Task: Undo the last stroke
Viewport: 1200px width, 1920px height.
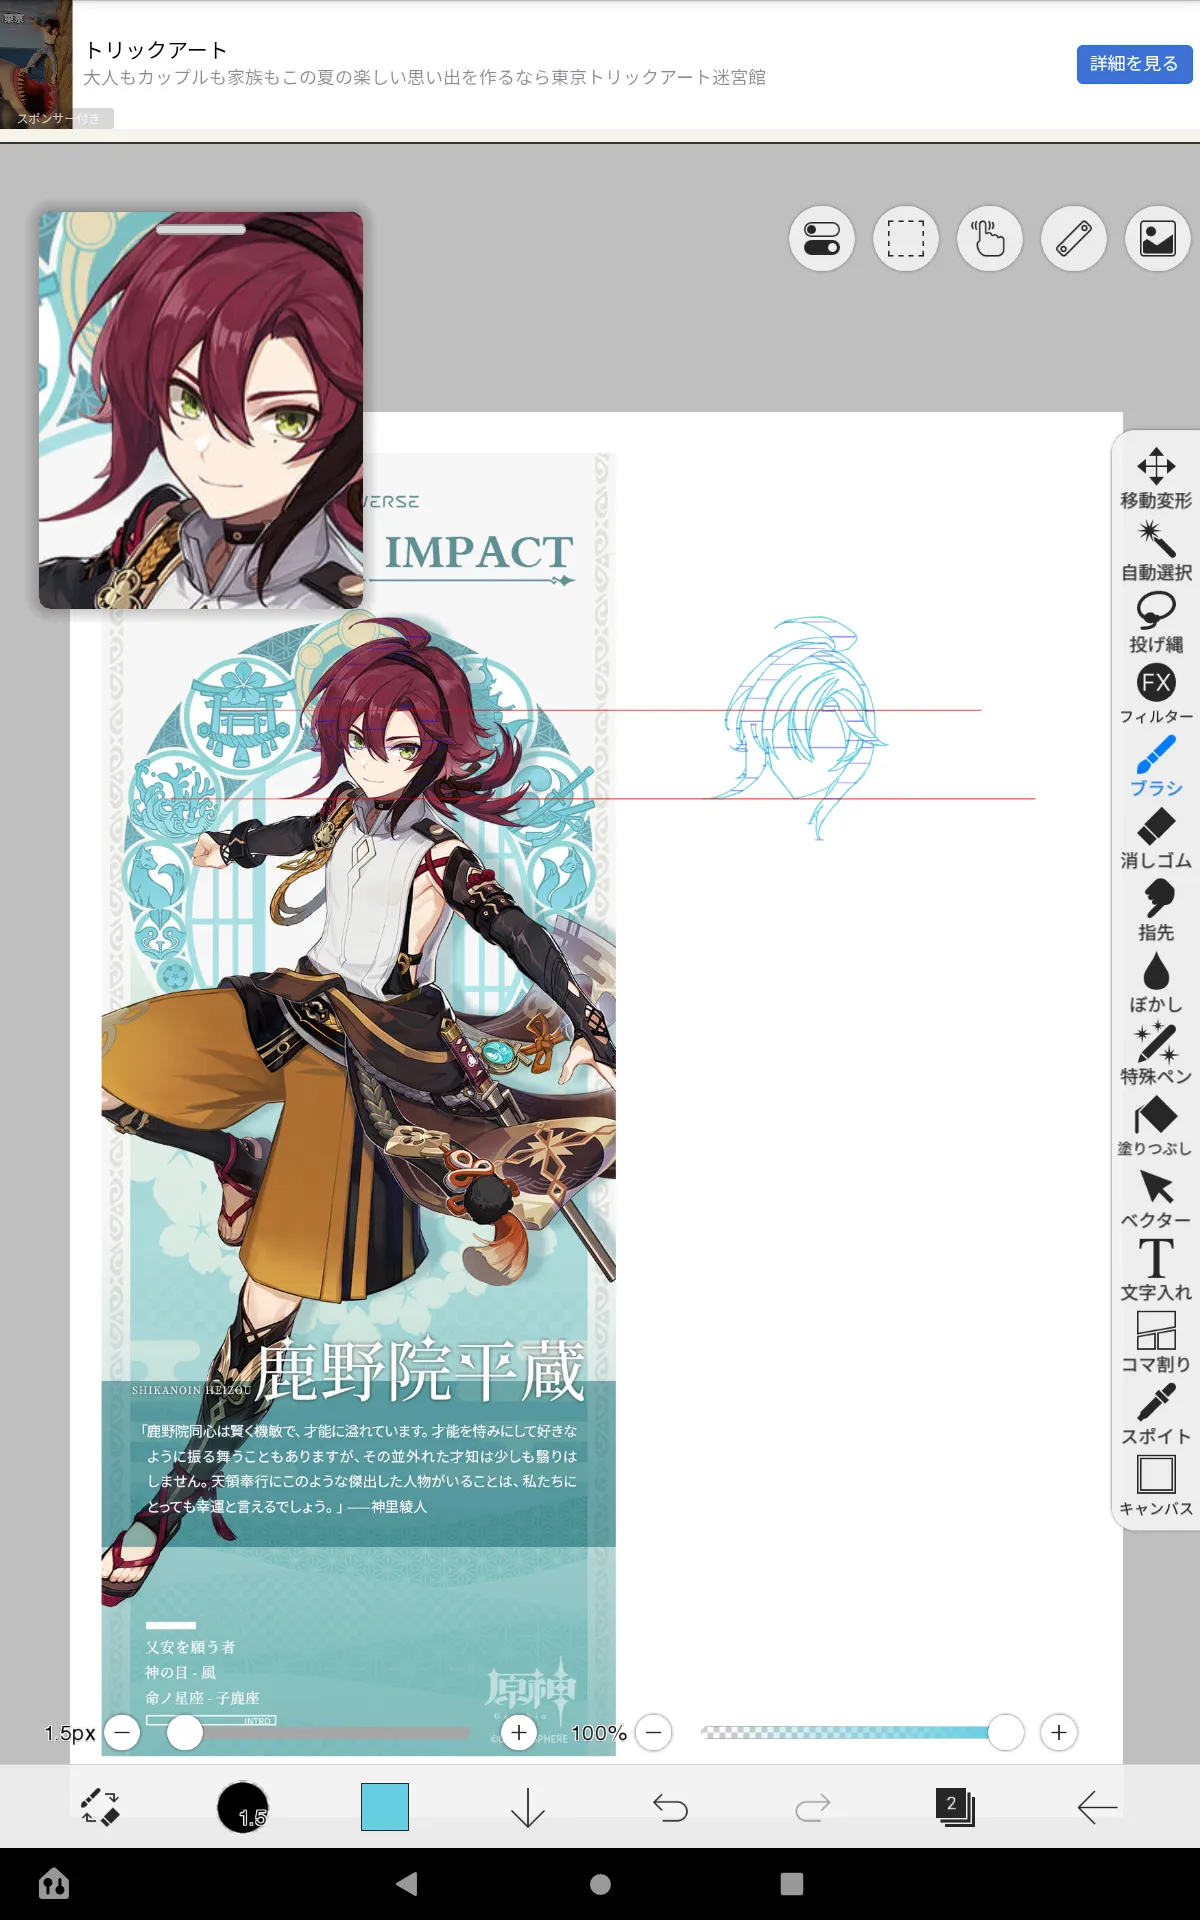Action: coord(670,1807)
